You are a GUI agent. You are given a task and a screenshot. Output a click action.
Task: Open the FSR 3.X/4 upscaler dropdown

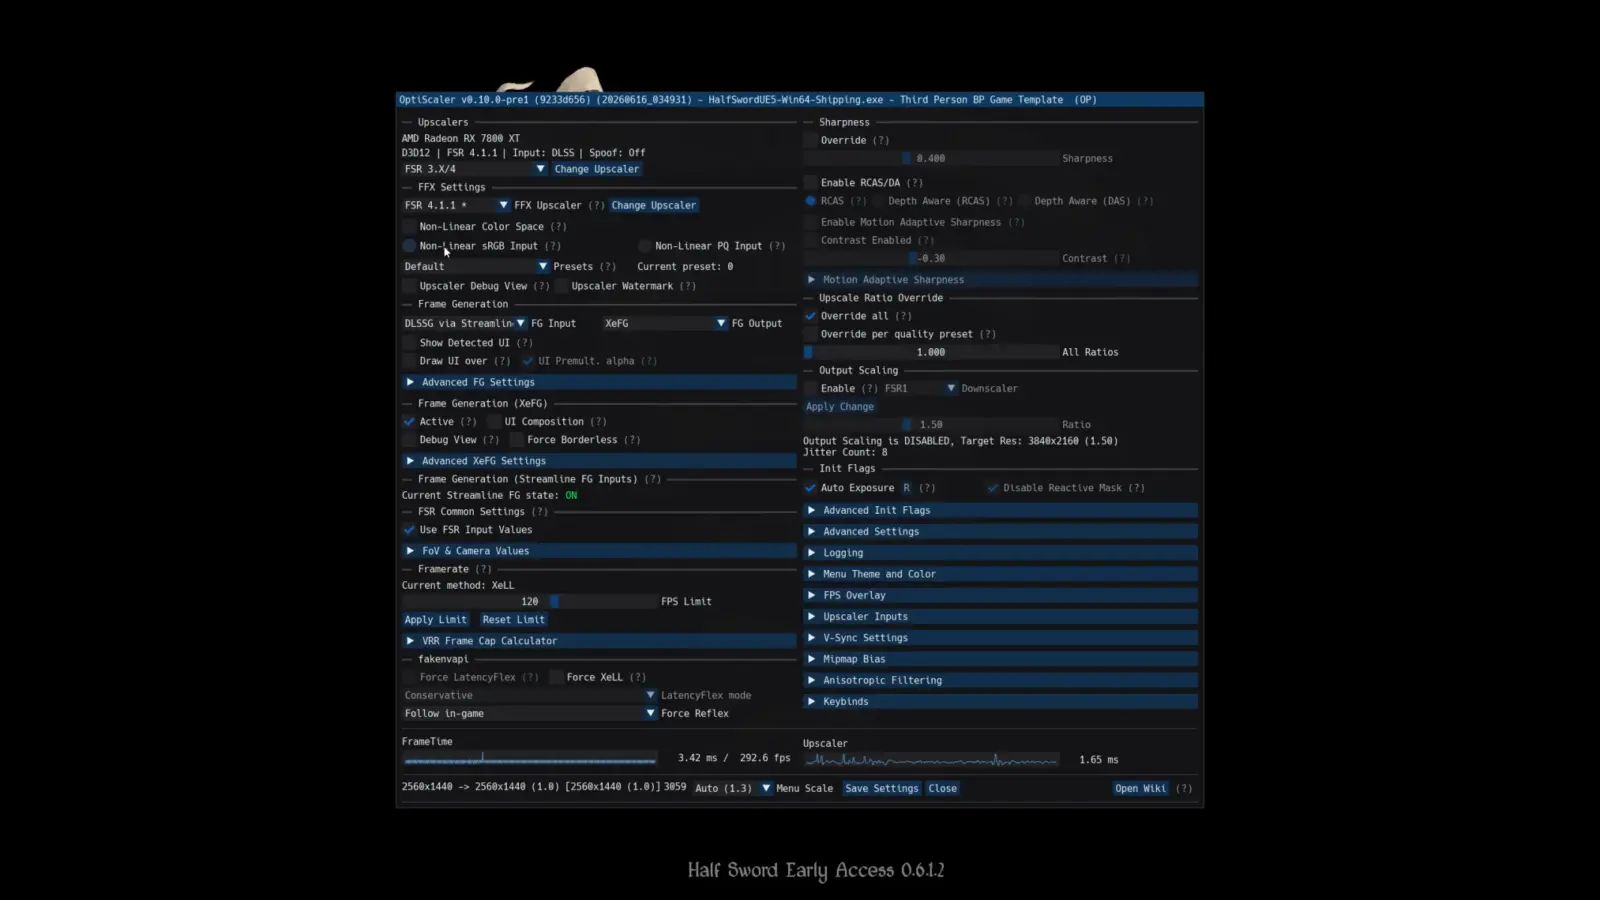coord(475,169)
